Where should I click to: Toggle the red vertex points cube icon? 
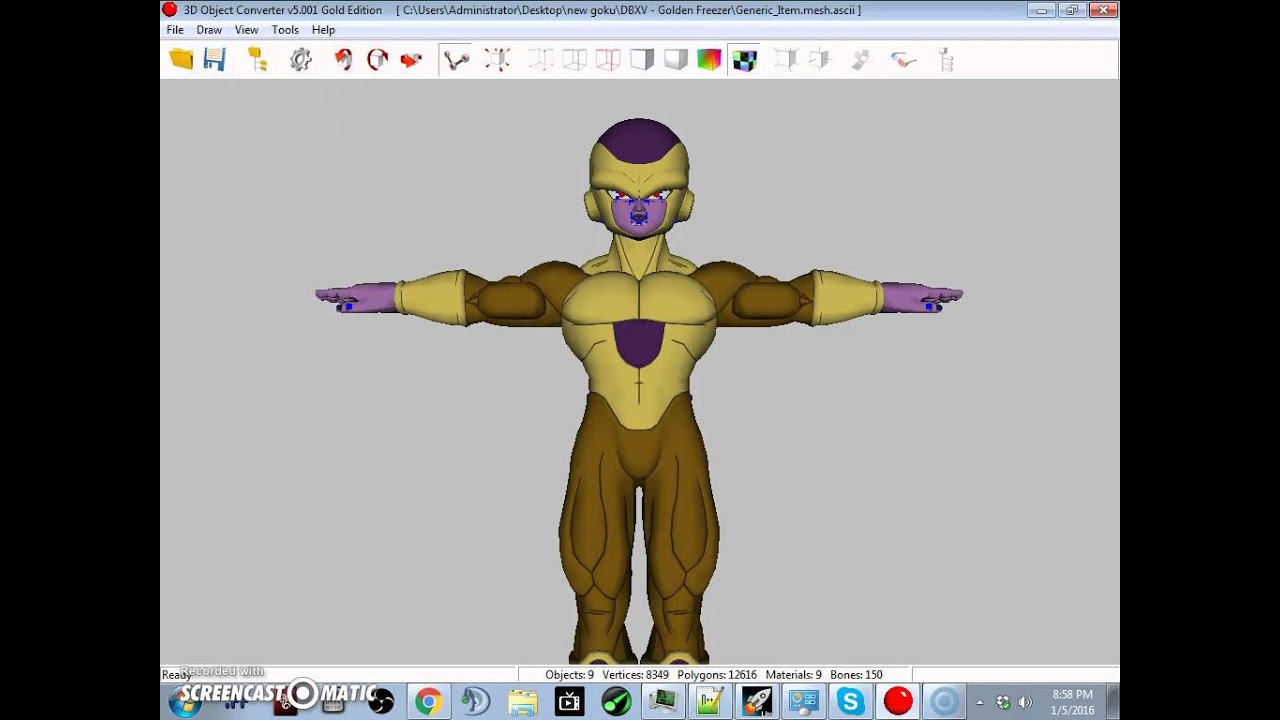[x=497, y=60]
